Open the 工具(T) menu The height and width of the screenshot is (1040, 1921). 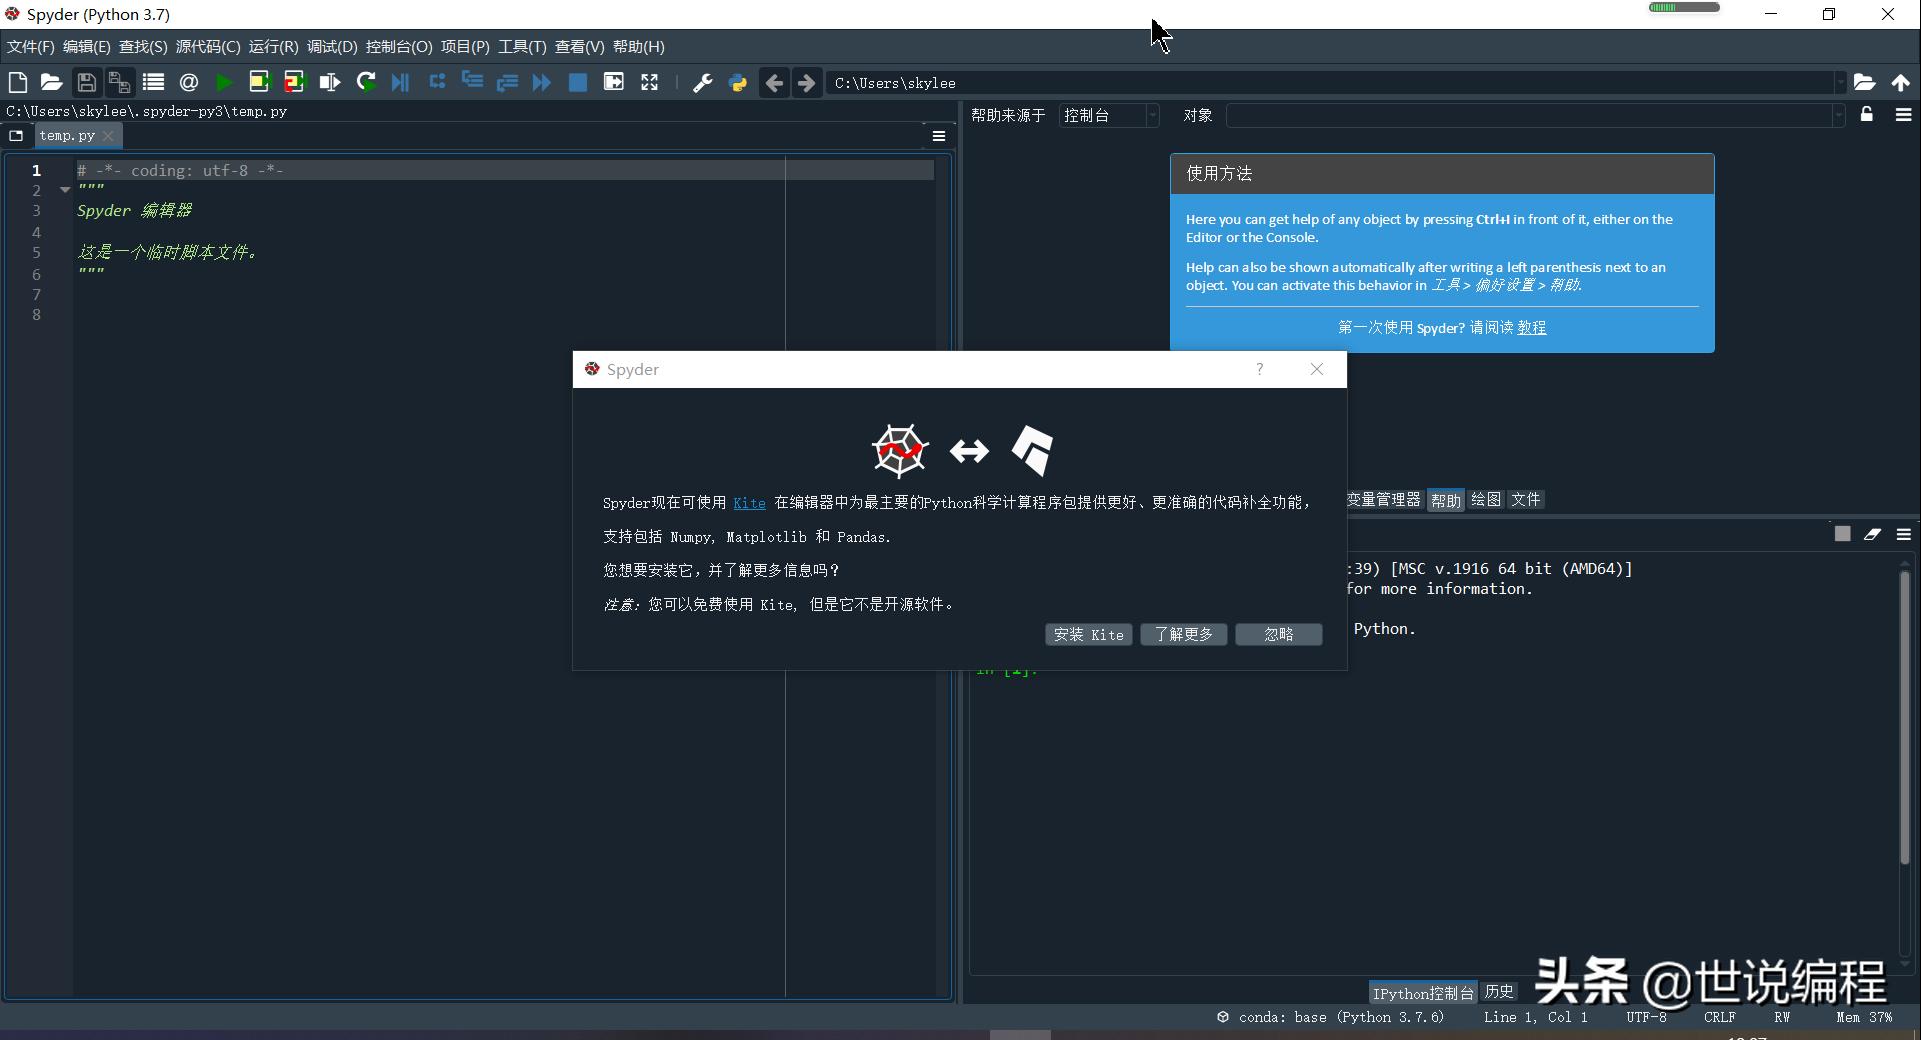pos(522,47)
